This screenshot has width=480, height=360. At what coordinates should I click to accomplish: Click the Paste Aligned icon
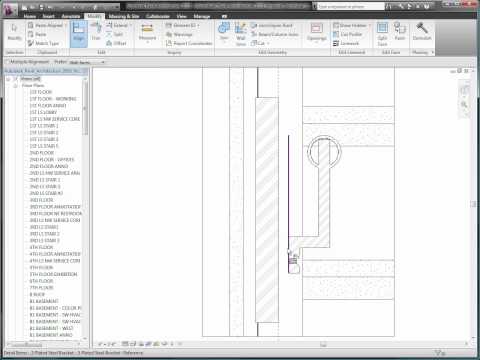pos(31,25)
